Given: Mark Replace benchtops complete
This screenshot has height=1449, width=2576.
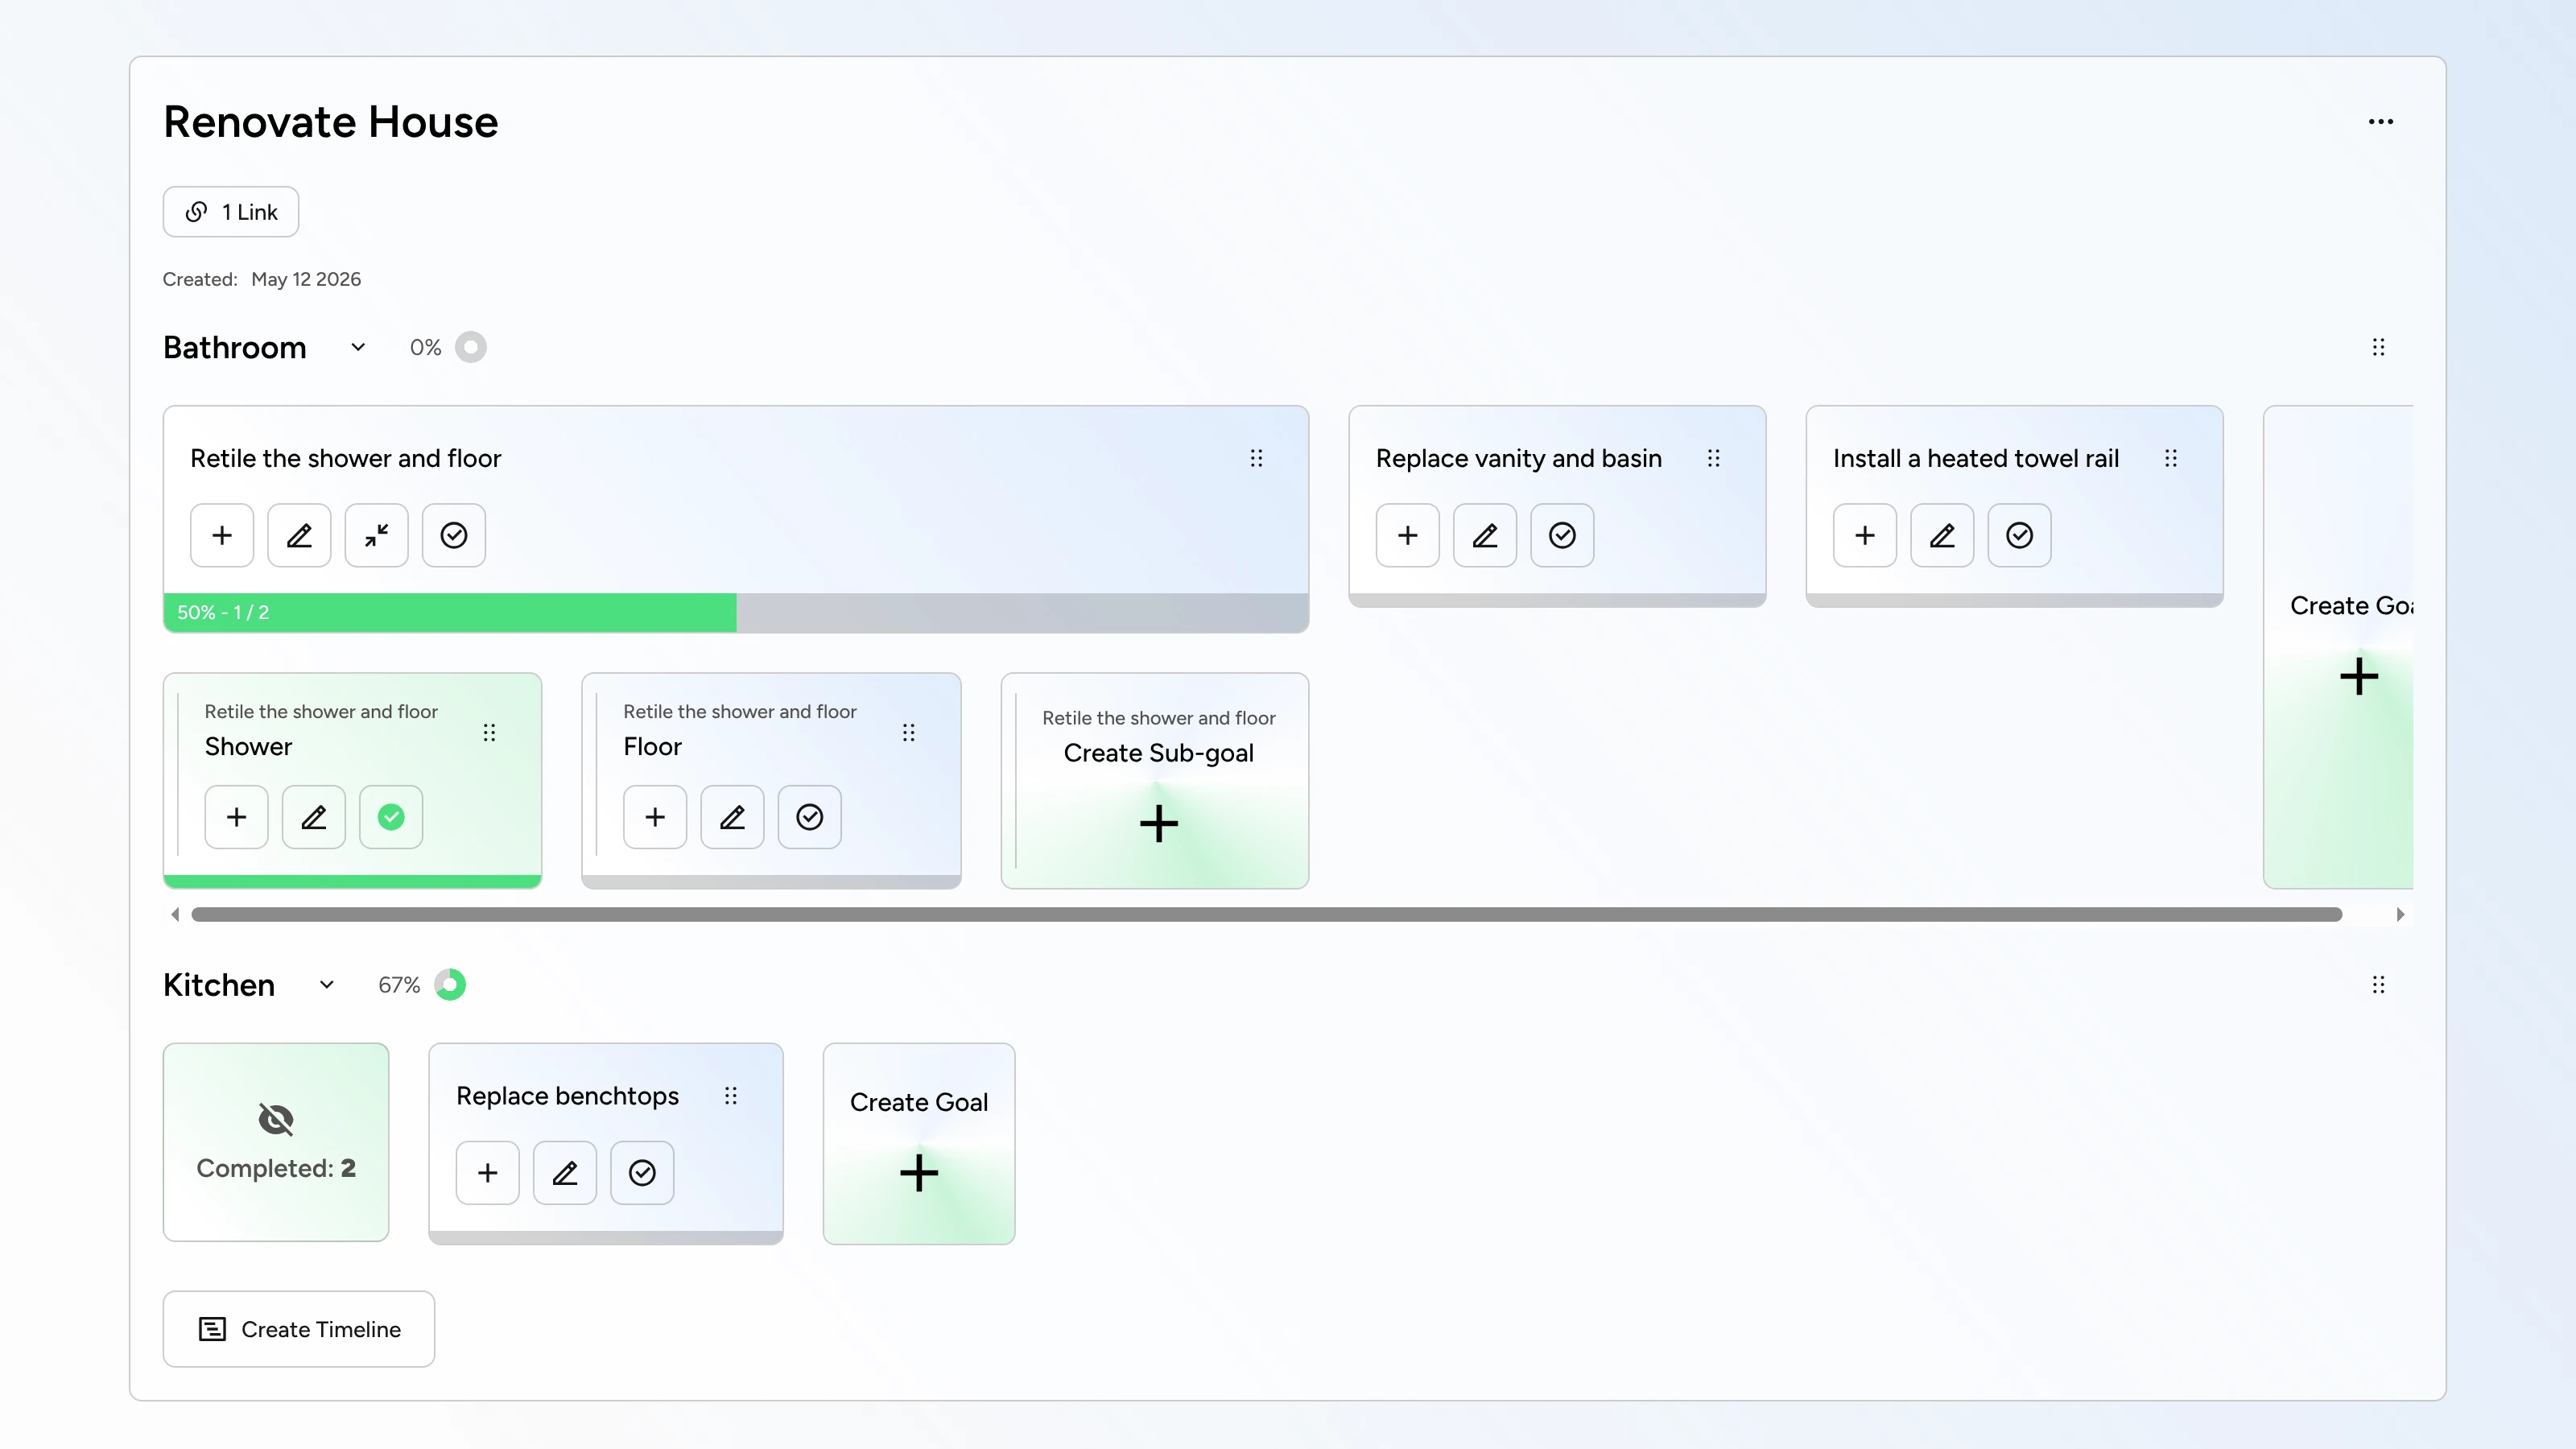Looking at the screenshot, I should (x=642, y=1173).
